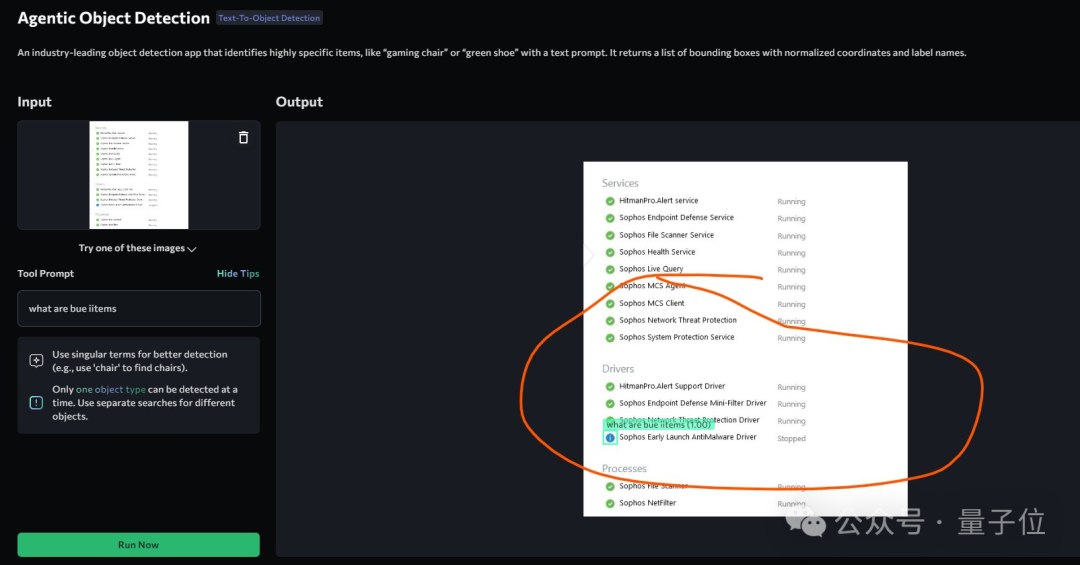This screenshot has height=565, width=1080.
Task: Click the blue info icon beside Early Launch AntiMalware Driver
Action: 610,438
